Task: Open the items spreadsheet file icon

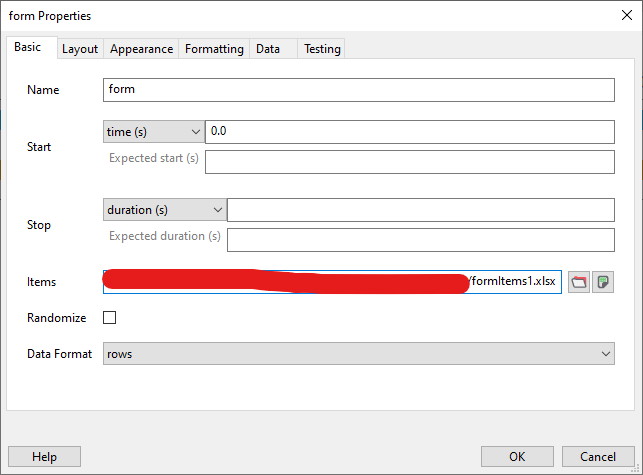Action: point(602,282)
